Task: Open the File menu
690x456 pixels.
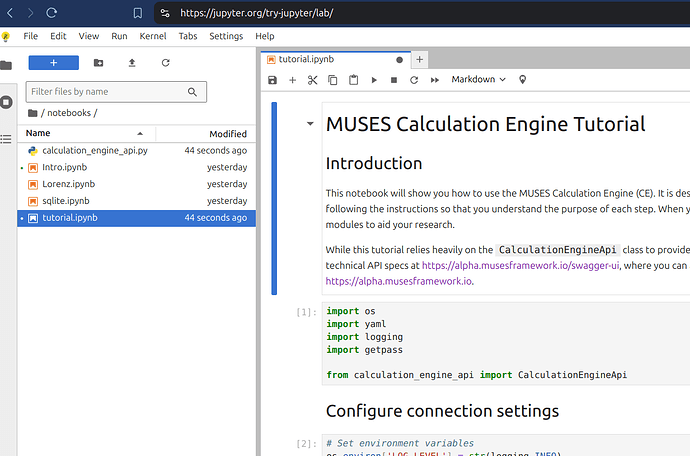Action: click(x=30, y=36)
